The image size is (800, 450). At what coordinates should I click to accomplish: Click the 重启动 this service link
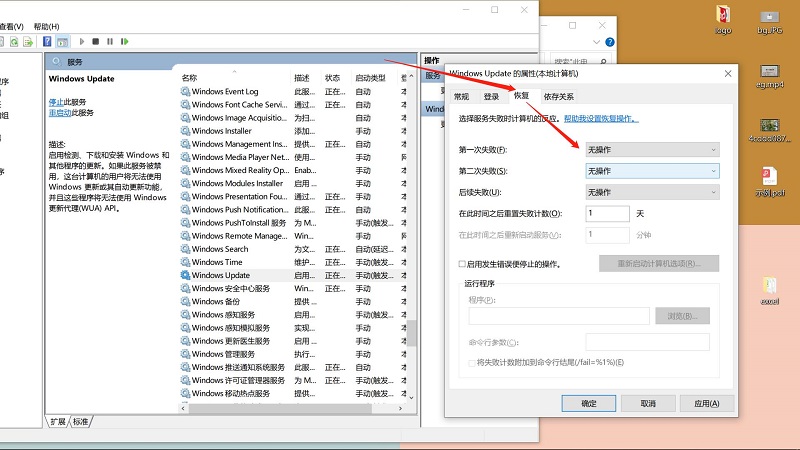(x=60, y=113)
